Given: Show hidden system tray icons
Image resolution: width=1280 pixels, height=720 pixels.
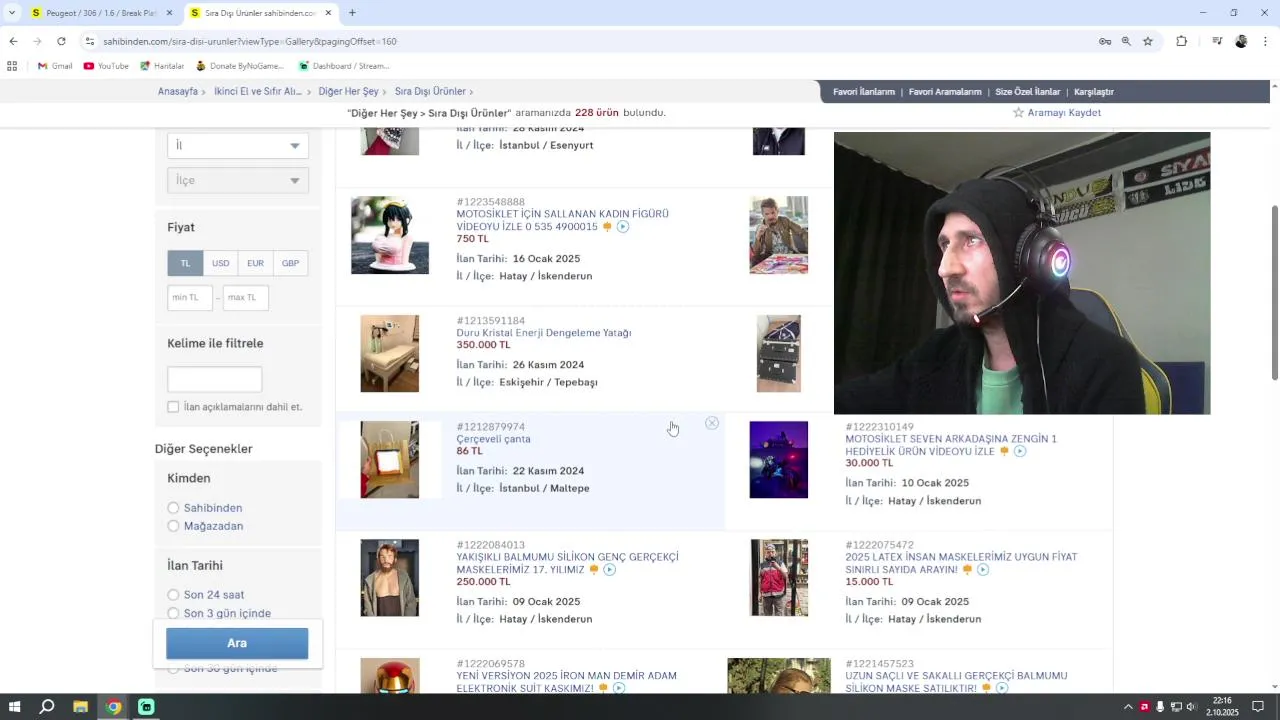Looking at the screenshot, I should click(x=1129, y=707).
